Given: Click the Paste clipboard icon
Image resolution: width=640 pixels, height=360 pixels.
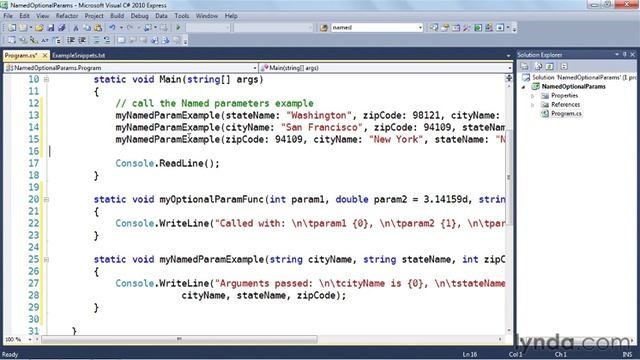Looking at the screenshot, I should (x=98, y=28).
